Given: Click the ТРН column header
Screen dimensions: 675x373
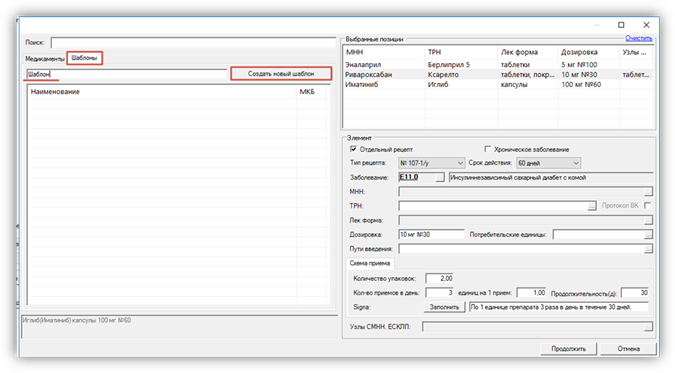Looking at the screenshot, I should pyautogui.click(x=461, y=52).
